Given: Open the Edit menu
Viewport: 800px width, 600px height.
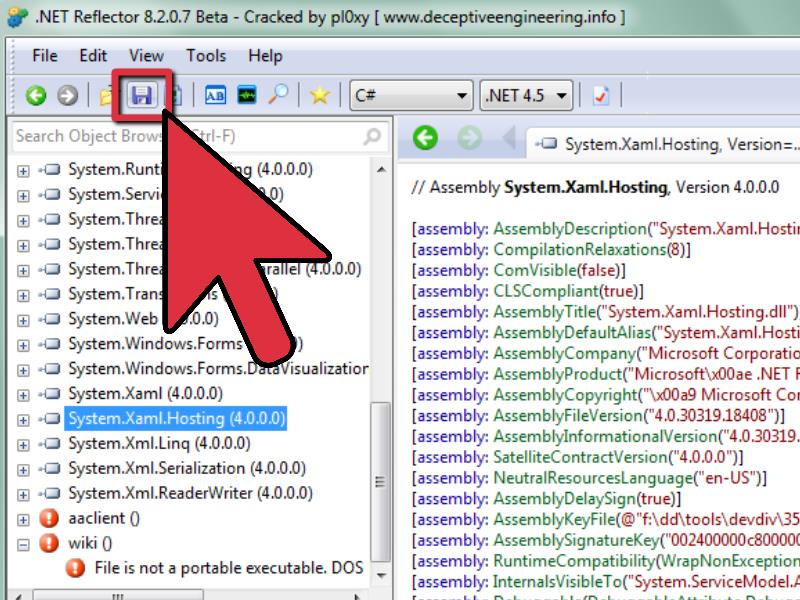Looking at the screenshot, I should (x=93, y=55).
